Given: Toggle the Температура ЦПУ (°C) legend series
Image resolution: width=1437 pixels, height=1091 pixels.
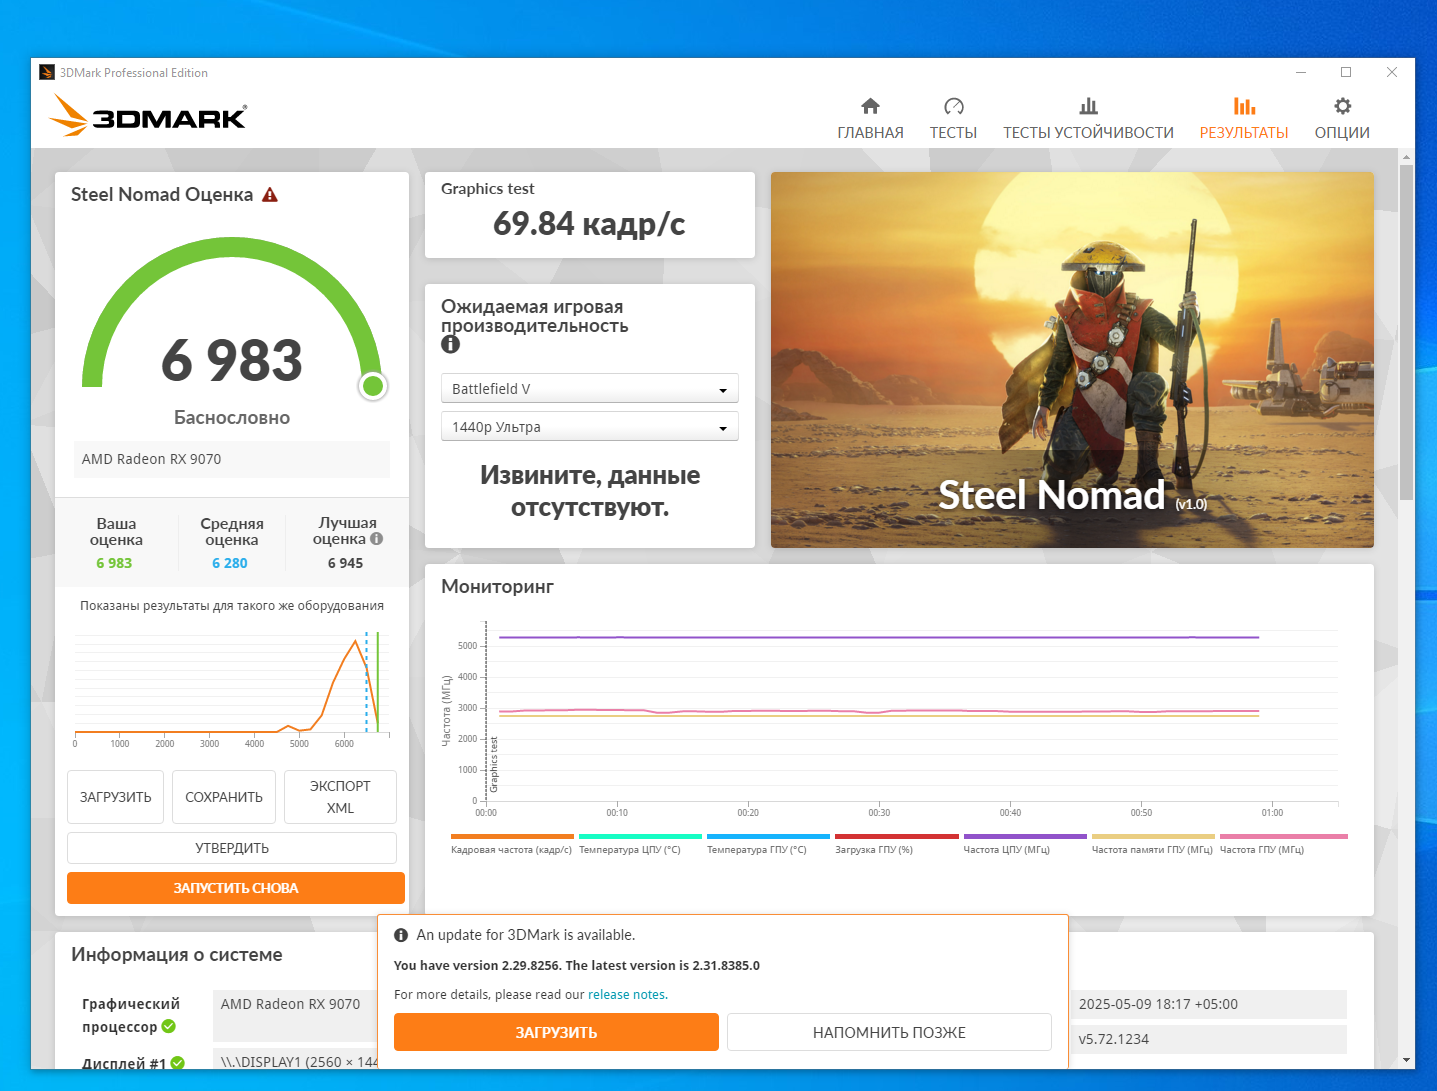Looking at the screenshot, I should click(x=640, y=846).
